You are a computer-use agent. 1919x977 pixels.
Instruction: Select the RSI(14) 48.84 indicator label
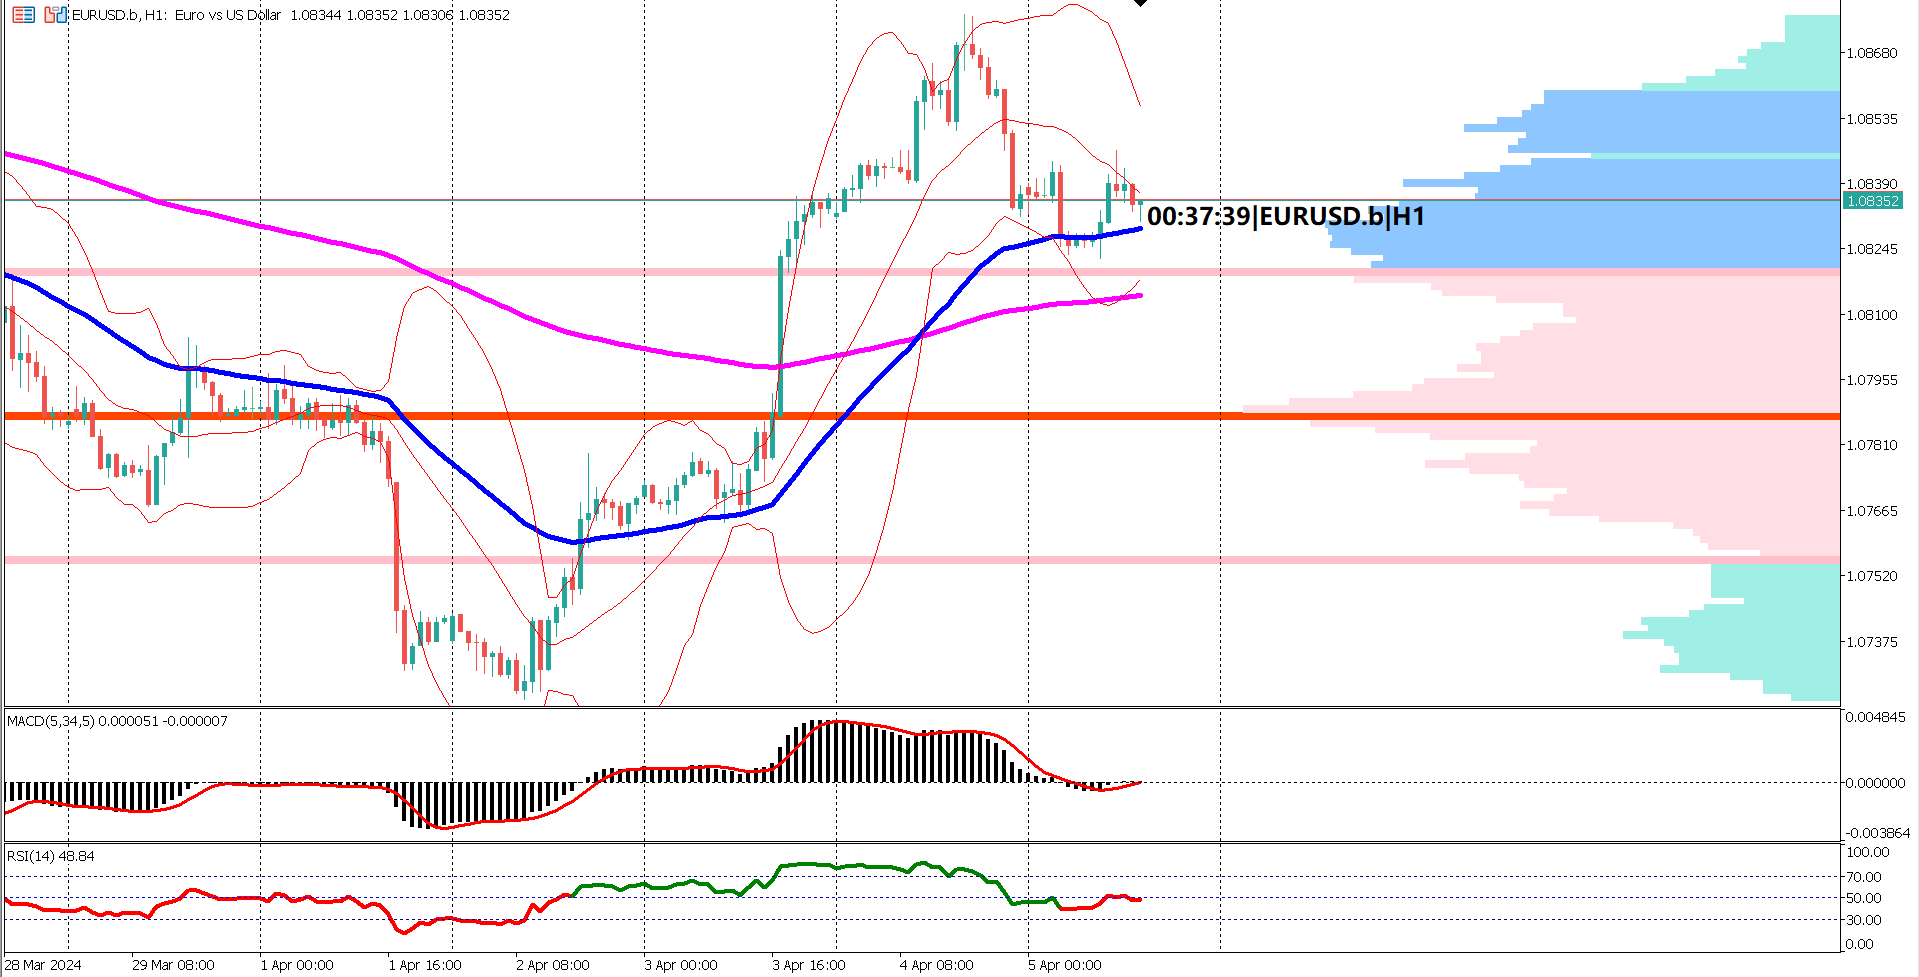click(48, 857)
